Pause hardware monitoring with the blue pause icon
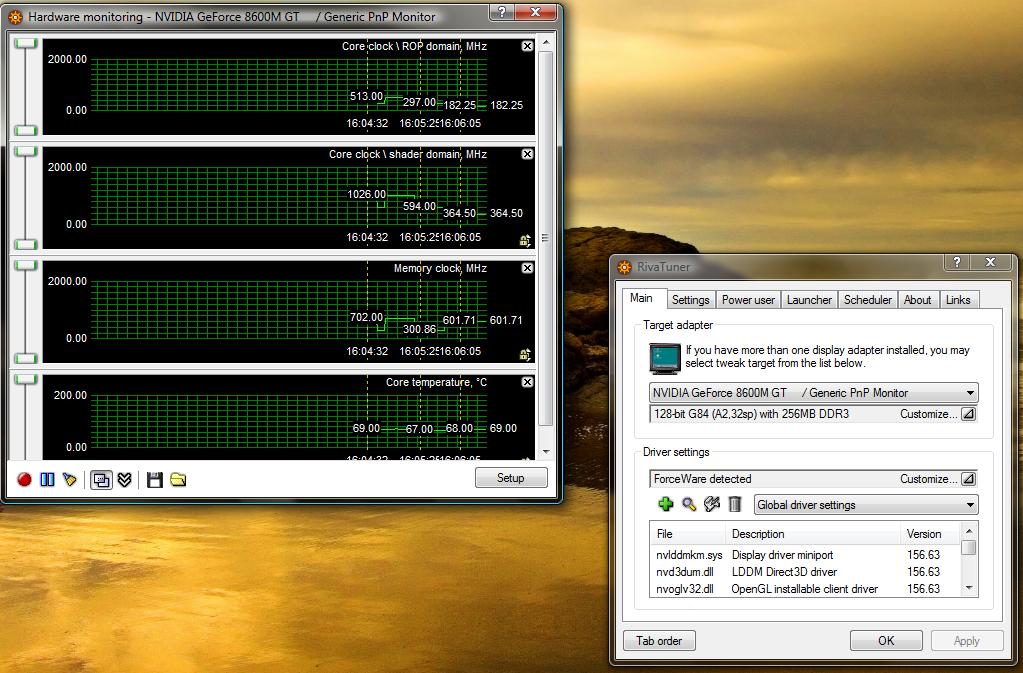Viewport: 1023px width, 673px height. coord(47,480)
